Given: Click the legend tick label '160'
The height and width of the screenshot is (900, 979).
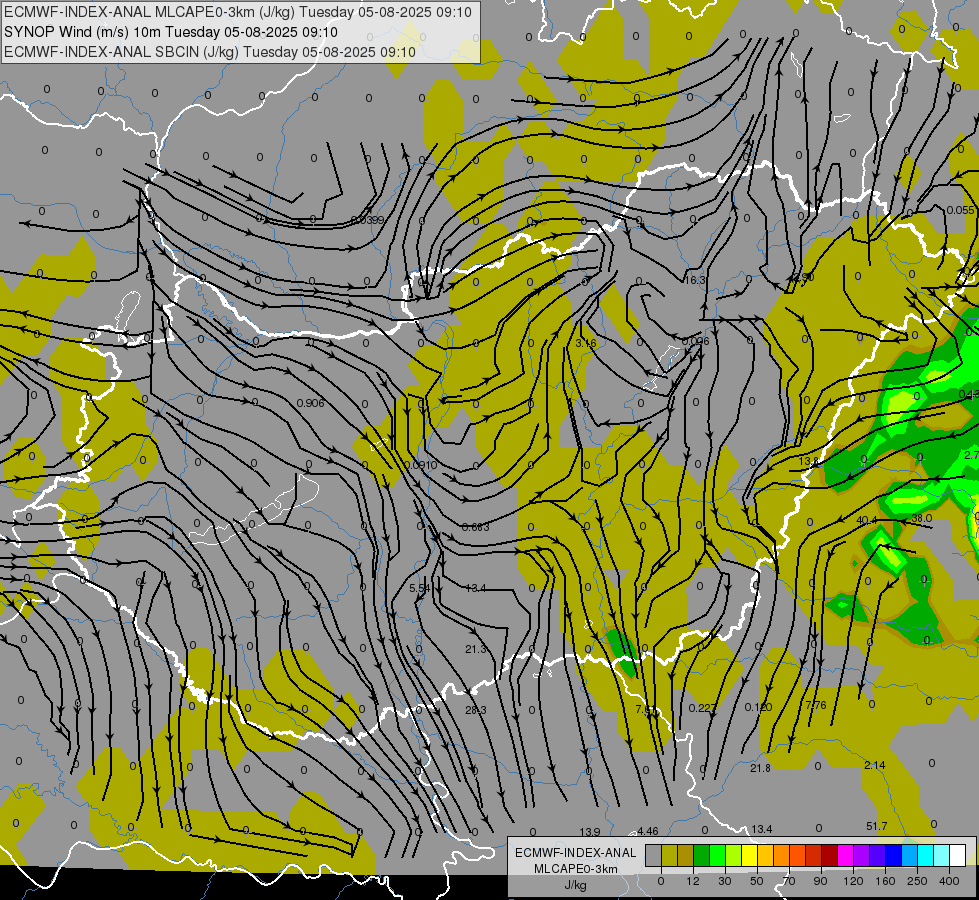Looking at the screenshot, I should coord(885,881).
